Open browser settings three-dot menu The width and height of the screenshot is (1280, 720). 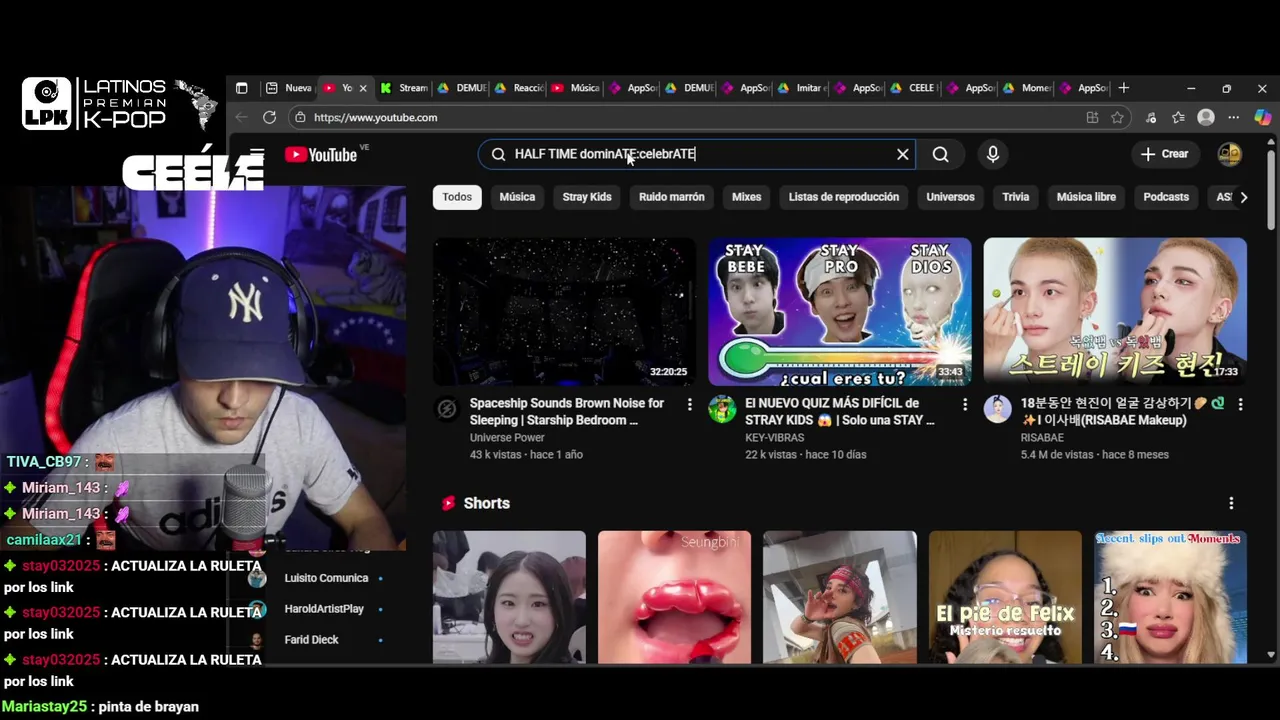click(1234, 117)
